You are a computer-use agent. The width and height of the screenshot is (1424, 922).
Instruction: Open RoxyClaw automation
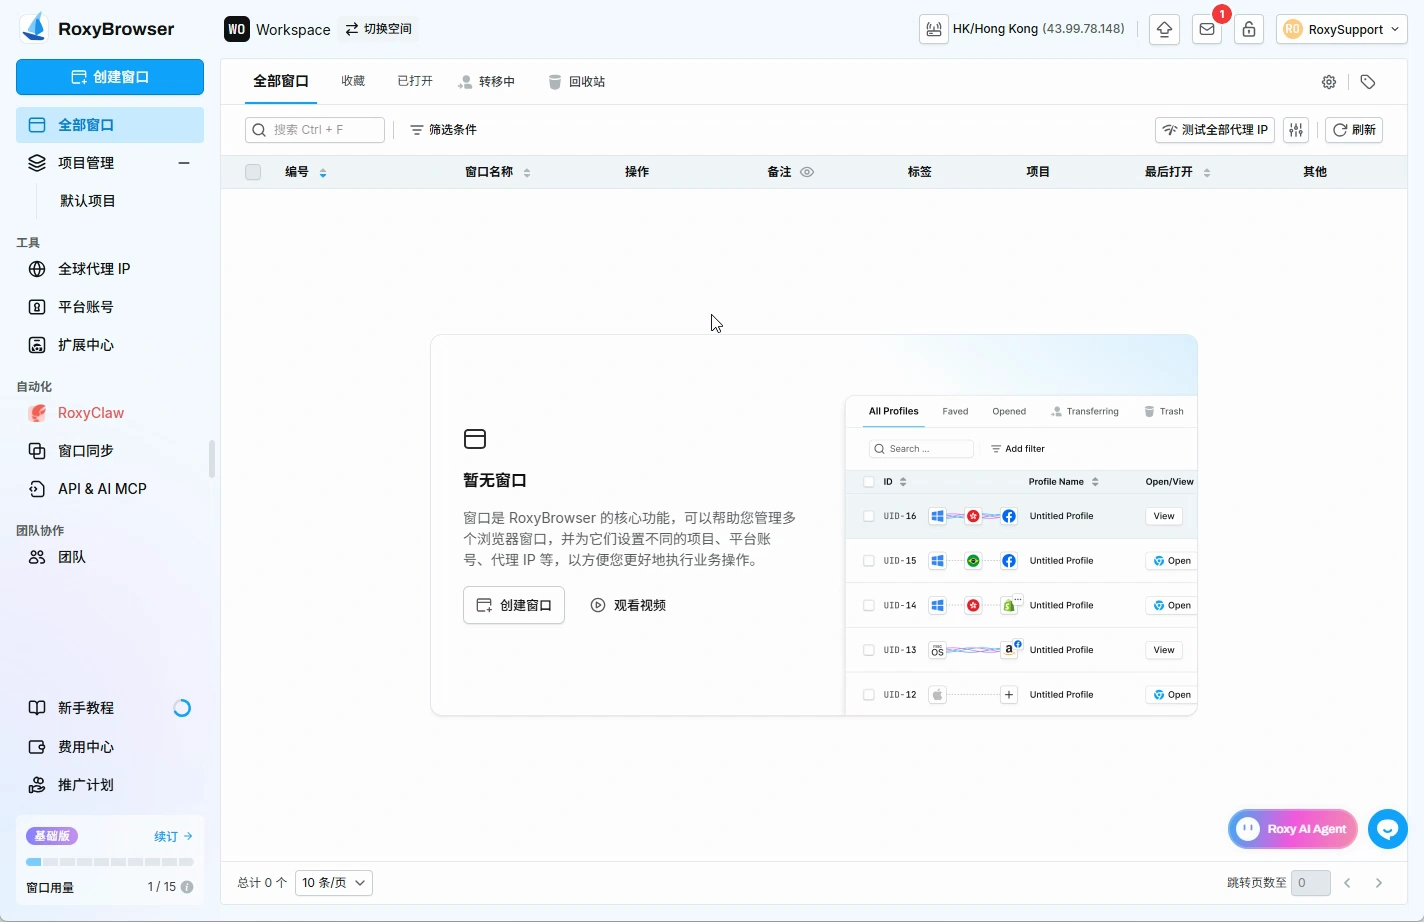point(110,413)
